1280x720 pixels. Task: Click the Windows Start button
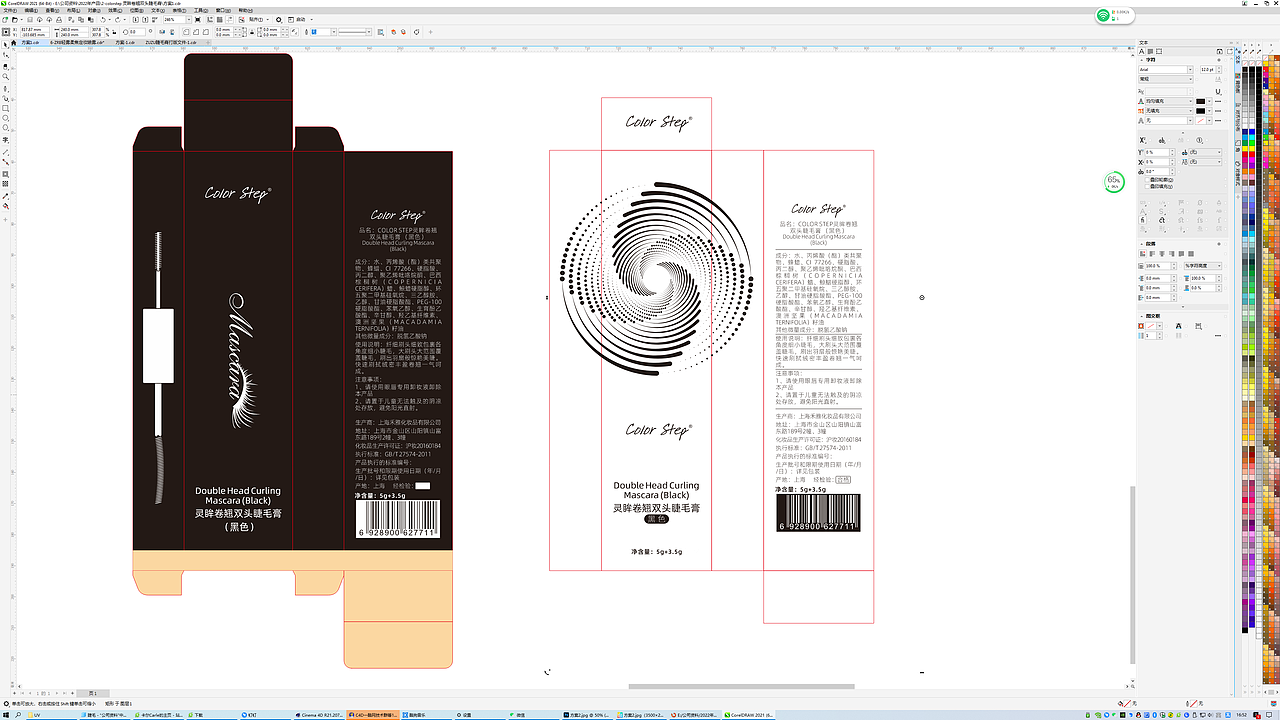point(7,715)
